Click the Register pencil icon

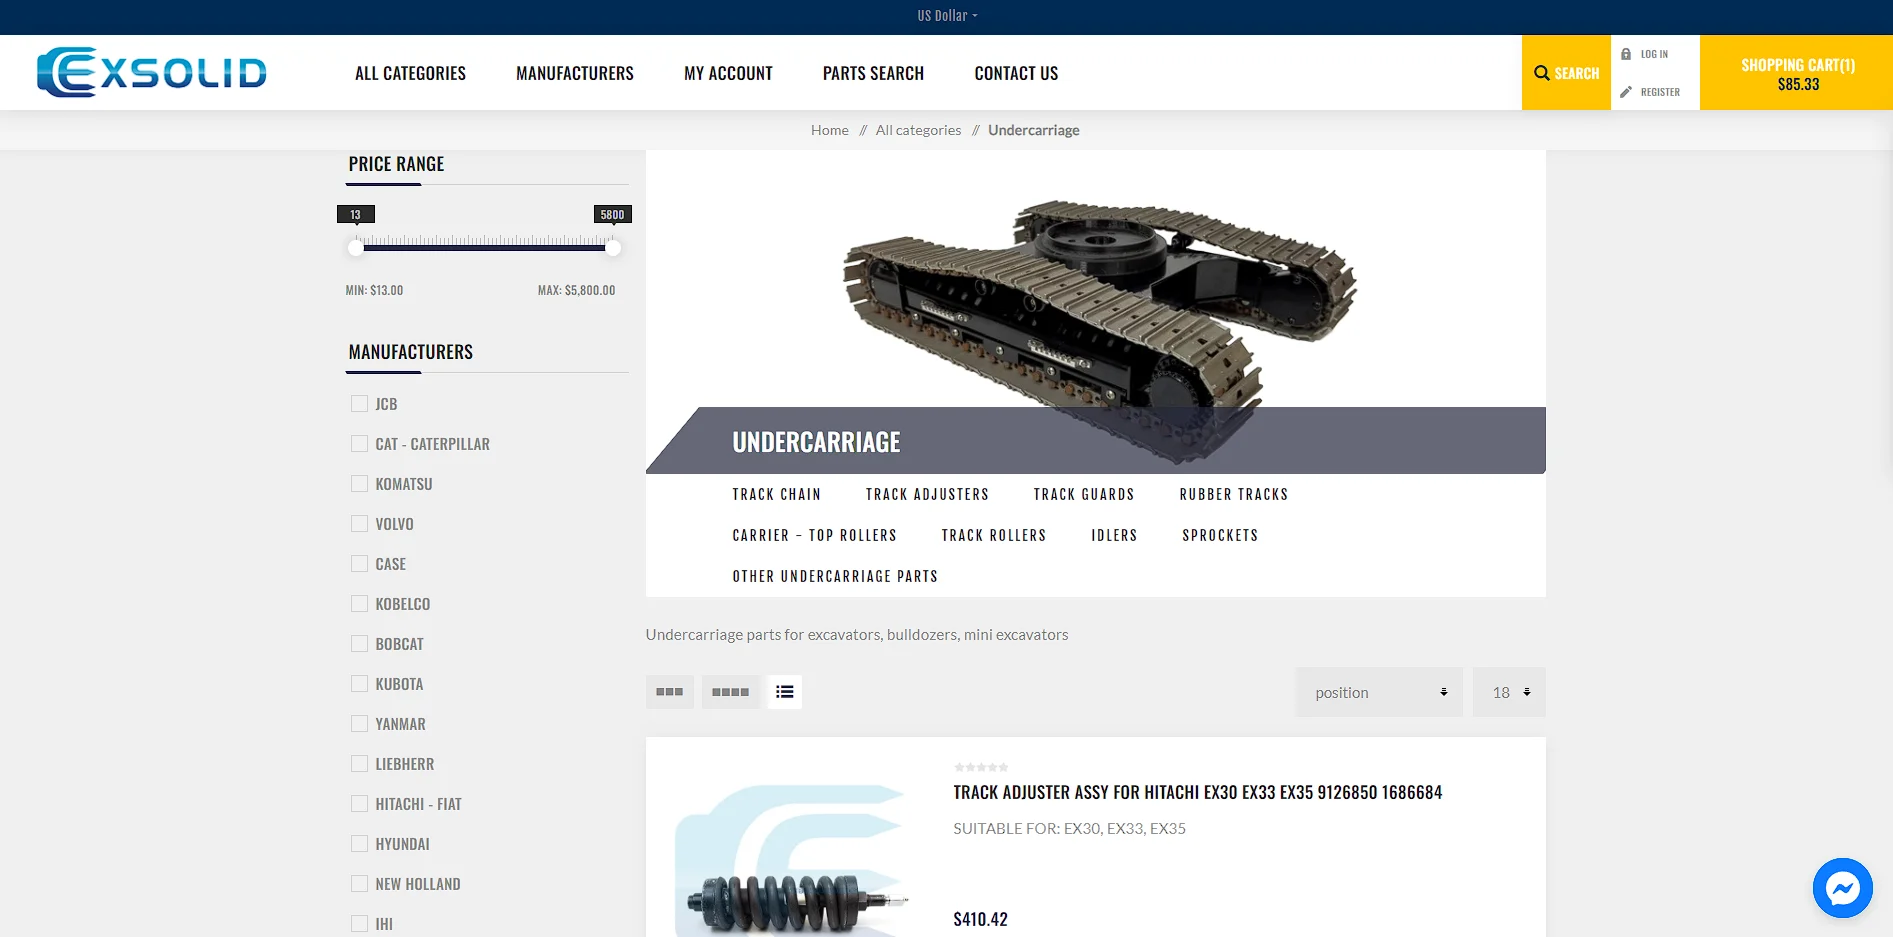1626,92
